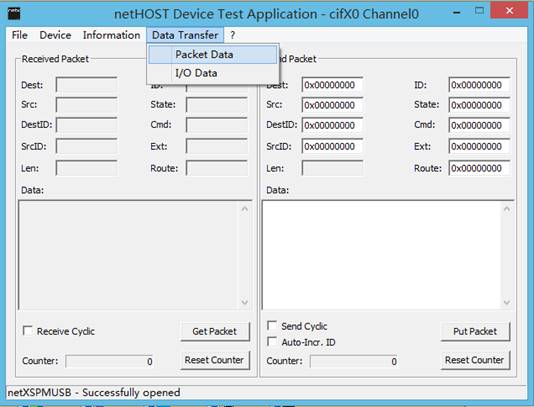The width and height of the screenshot is (534, 407).
Task: Click the 'Received Packet' group label
Action: pyautogui.click(x=55, y=59)
